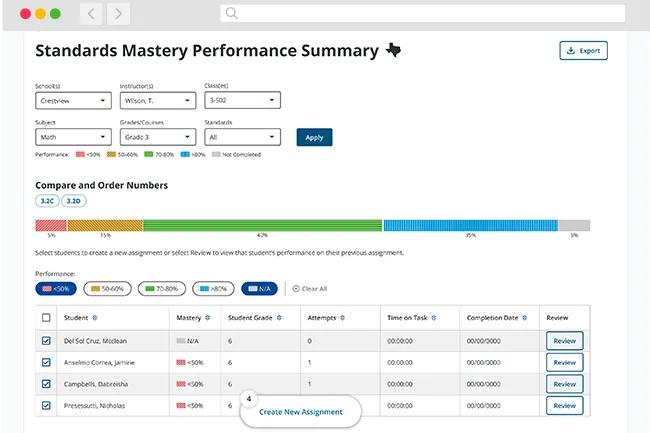This screenshot has height=433, width=650.
Task: Click student name Del Sol Cruz, Mcclean
Action: (95, 341)
